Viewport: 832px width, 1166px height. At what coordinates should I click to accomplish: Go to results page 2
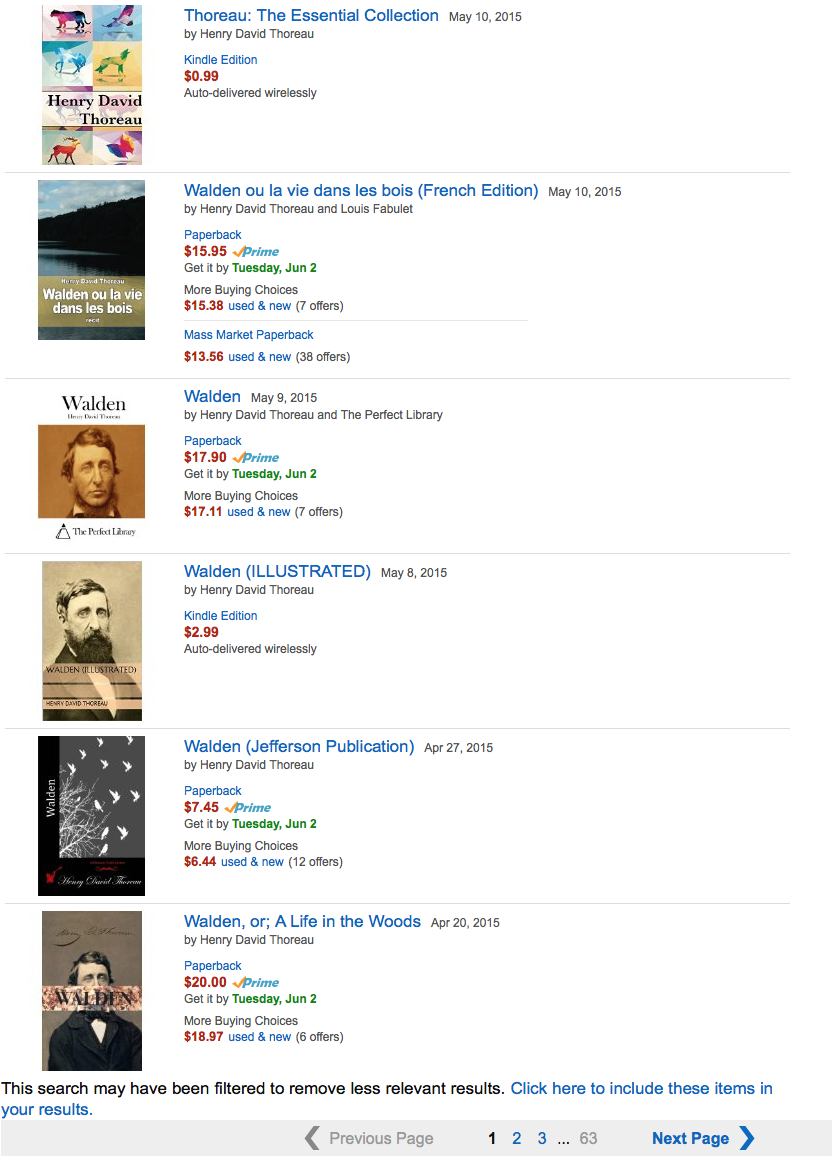tap(517, 1138)
